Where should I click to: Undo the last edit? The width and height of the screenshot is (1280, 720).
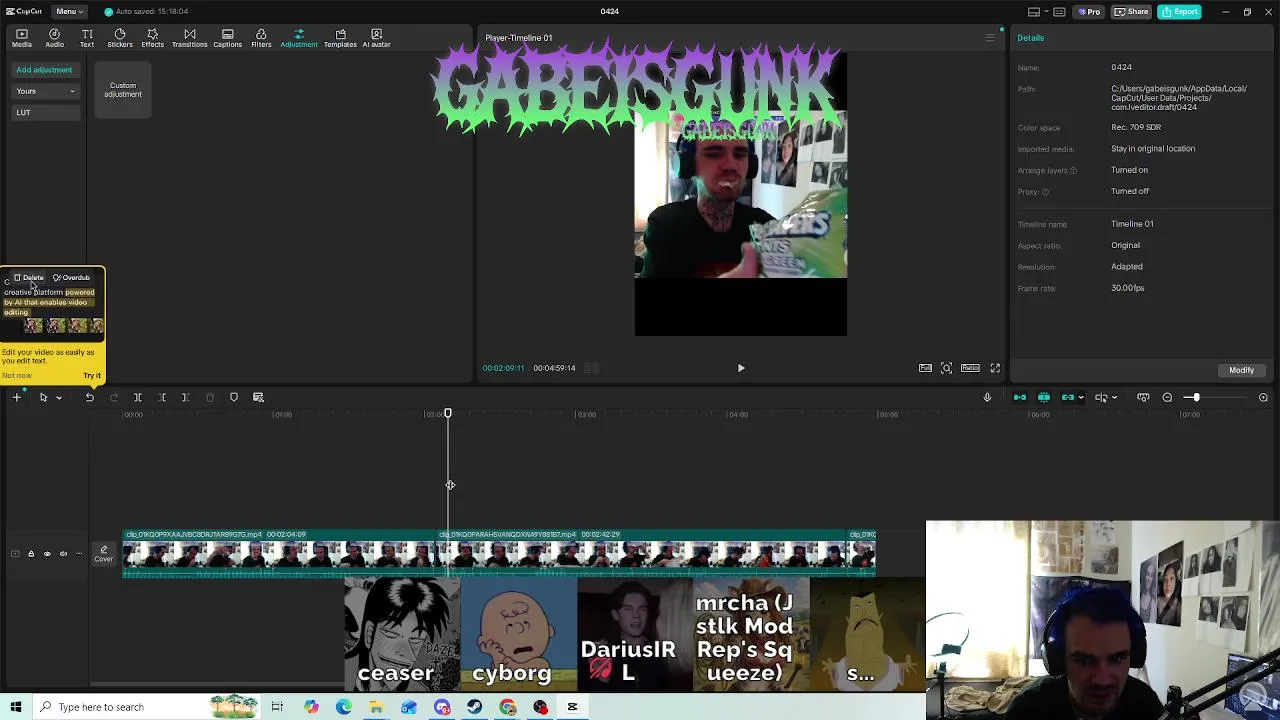point(89,398)
